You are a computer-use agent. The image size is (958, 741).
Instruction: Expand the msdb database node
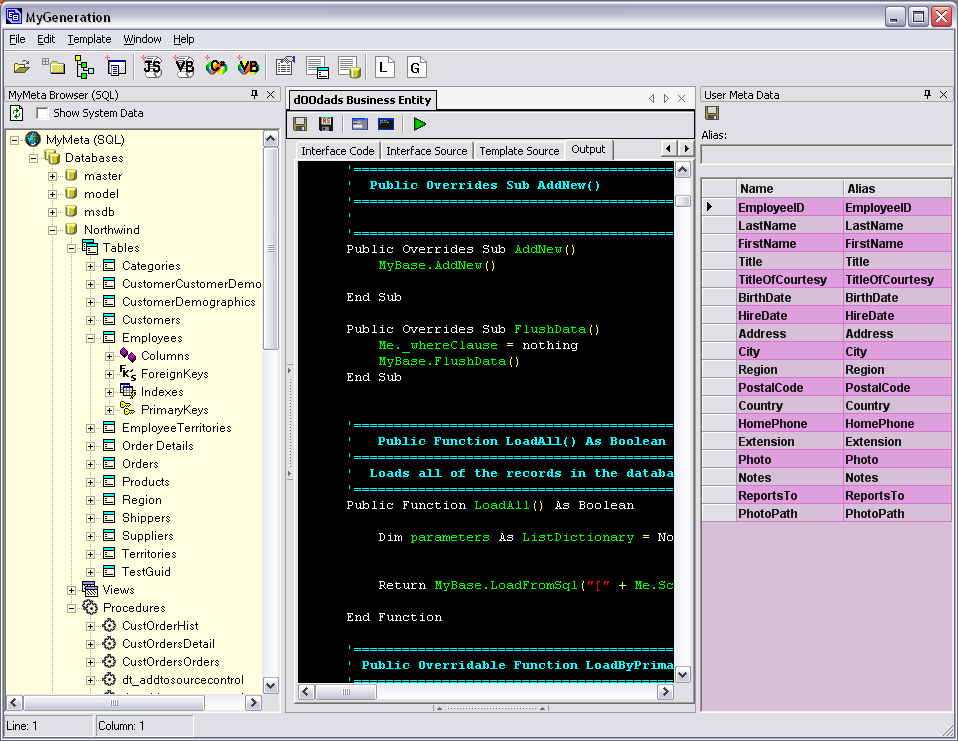click(x=53, y=212)
